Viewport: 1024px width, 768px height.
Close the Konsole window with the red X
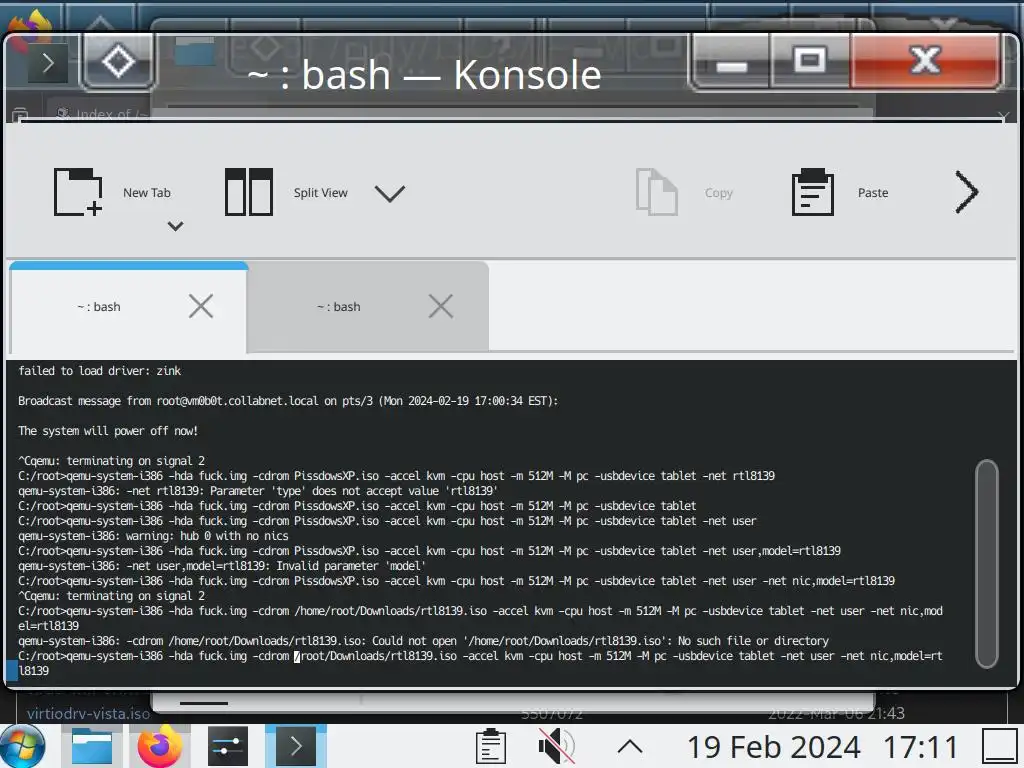(925, 61)
